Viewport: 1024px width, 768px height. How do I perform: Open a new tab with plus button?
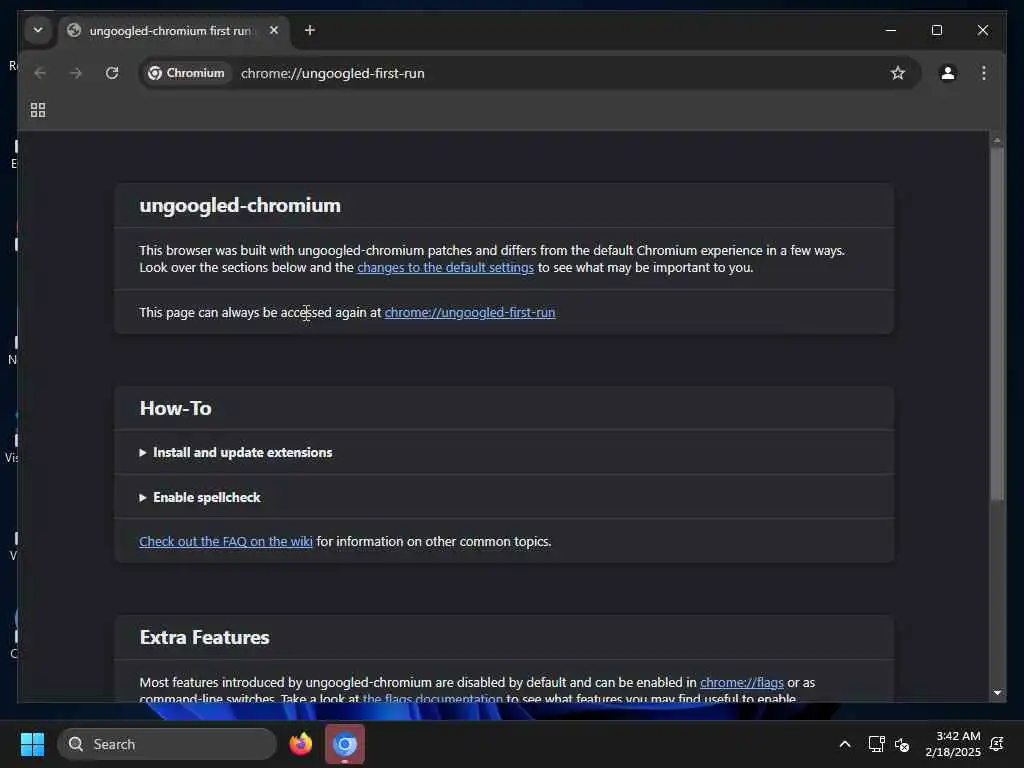tap(310, 31)
